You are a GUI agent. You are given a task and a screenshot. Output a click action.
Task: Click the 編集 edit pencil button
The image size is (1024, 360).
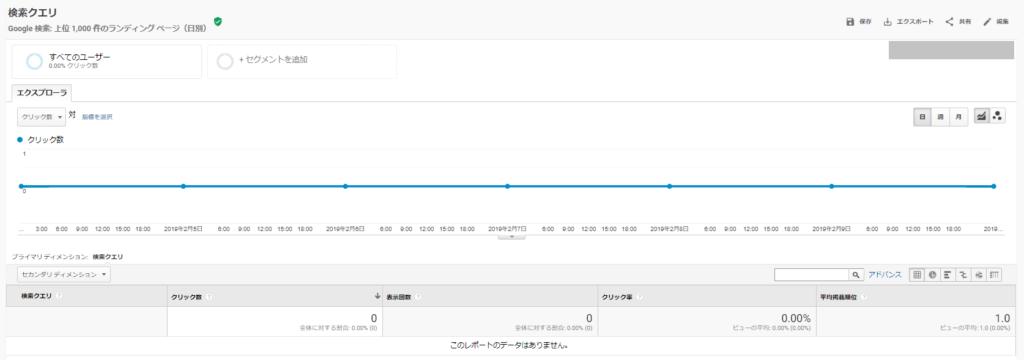click(x=996, y=22)
